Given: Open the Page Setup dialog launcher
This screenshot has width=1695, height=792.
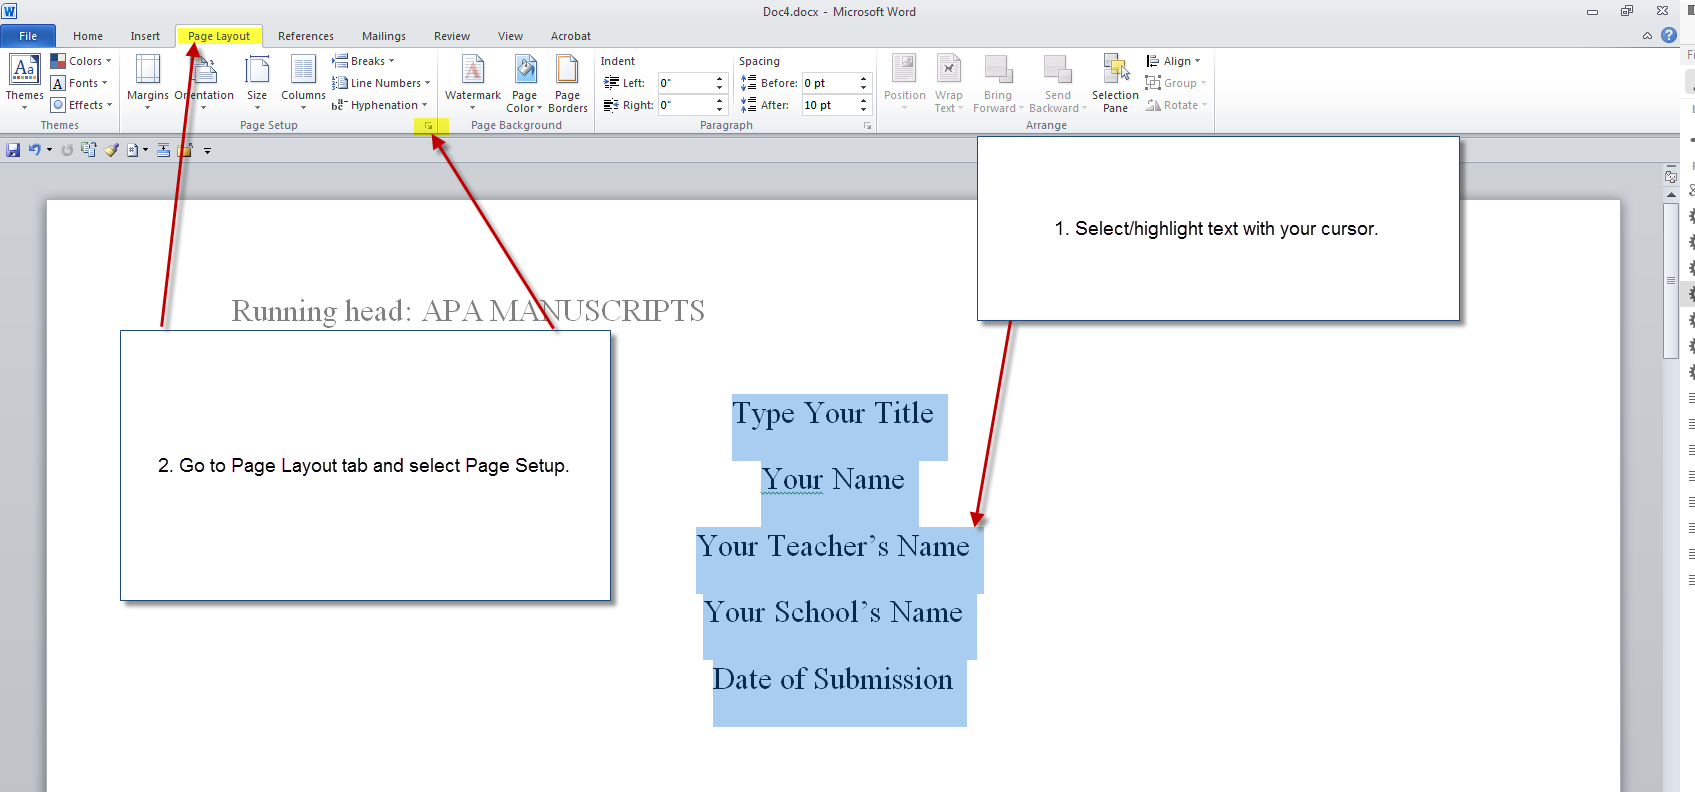Looking at the screenshot, I should (428, 126).
